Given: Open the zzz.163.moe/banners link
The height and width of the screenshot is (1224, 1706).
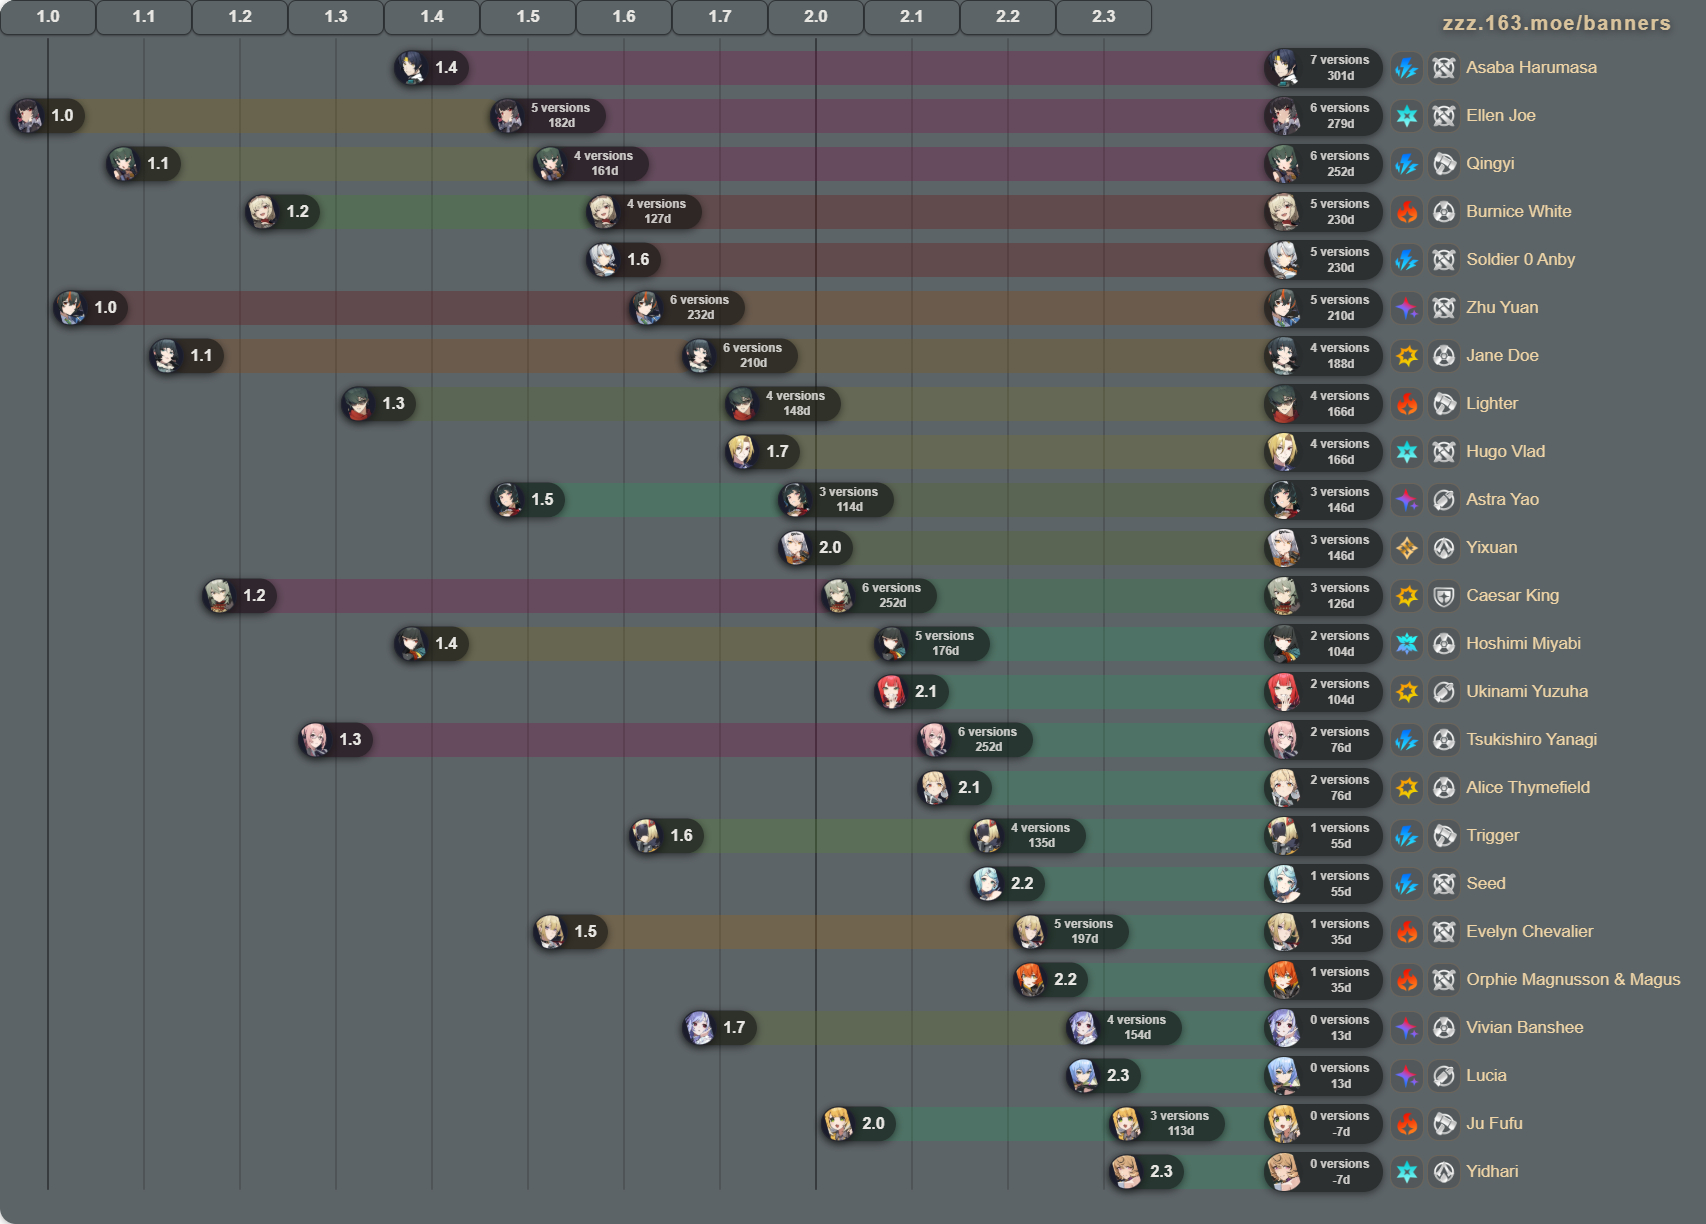Looking at the screenshot, I should [x=1556, y=23].
